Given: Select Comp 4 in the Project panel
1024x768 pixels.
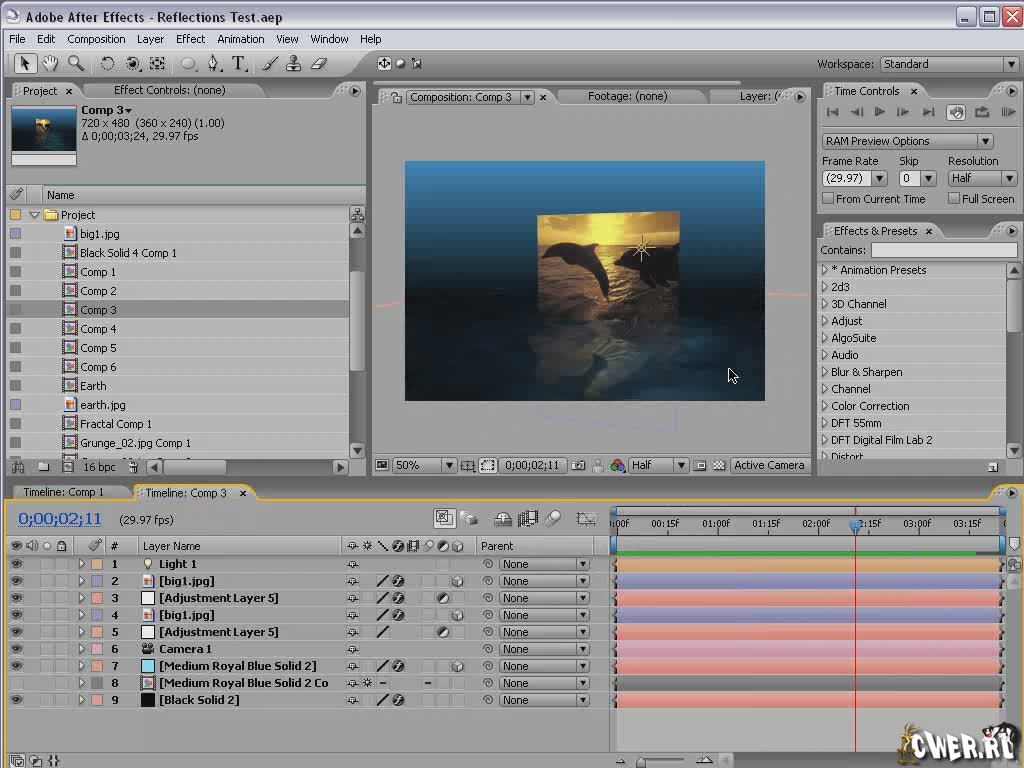Looking at the screenshot, I should click(x=98, y=329).
